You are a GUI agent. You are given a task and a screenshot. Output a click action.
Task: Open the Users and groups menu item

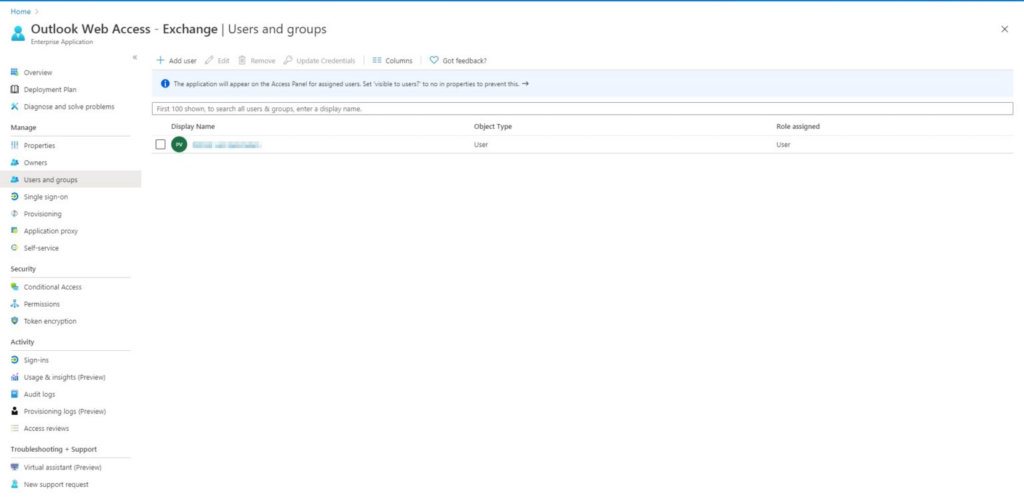point(71,180)
